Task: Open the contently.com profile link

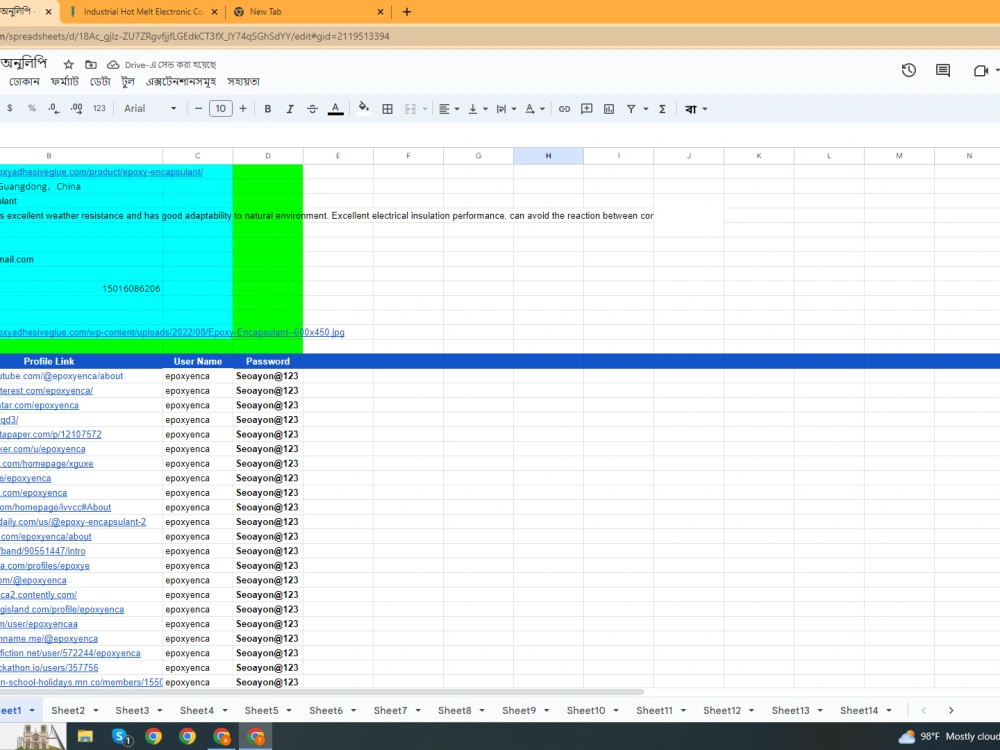Action: point(38,595)
